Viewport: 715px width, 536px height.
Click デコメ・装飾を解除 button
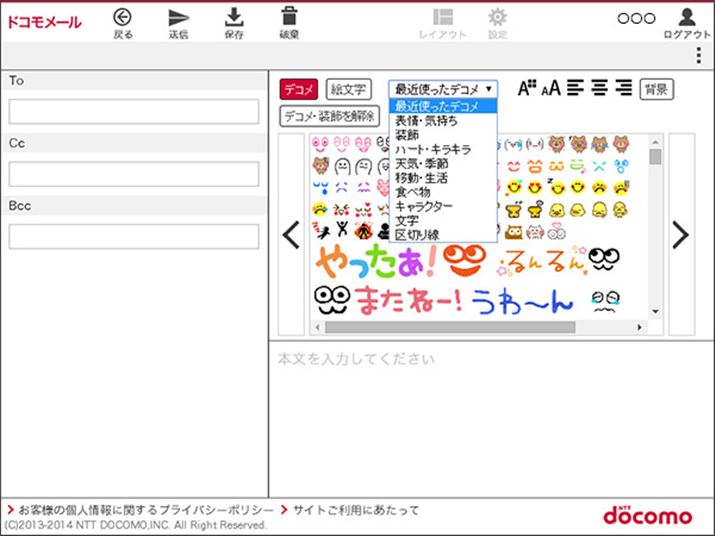[x=329, y=116]
